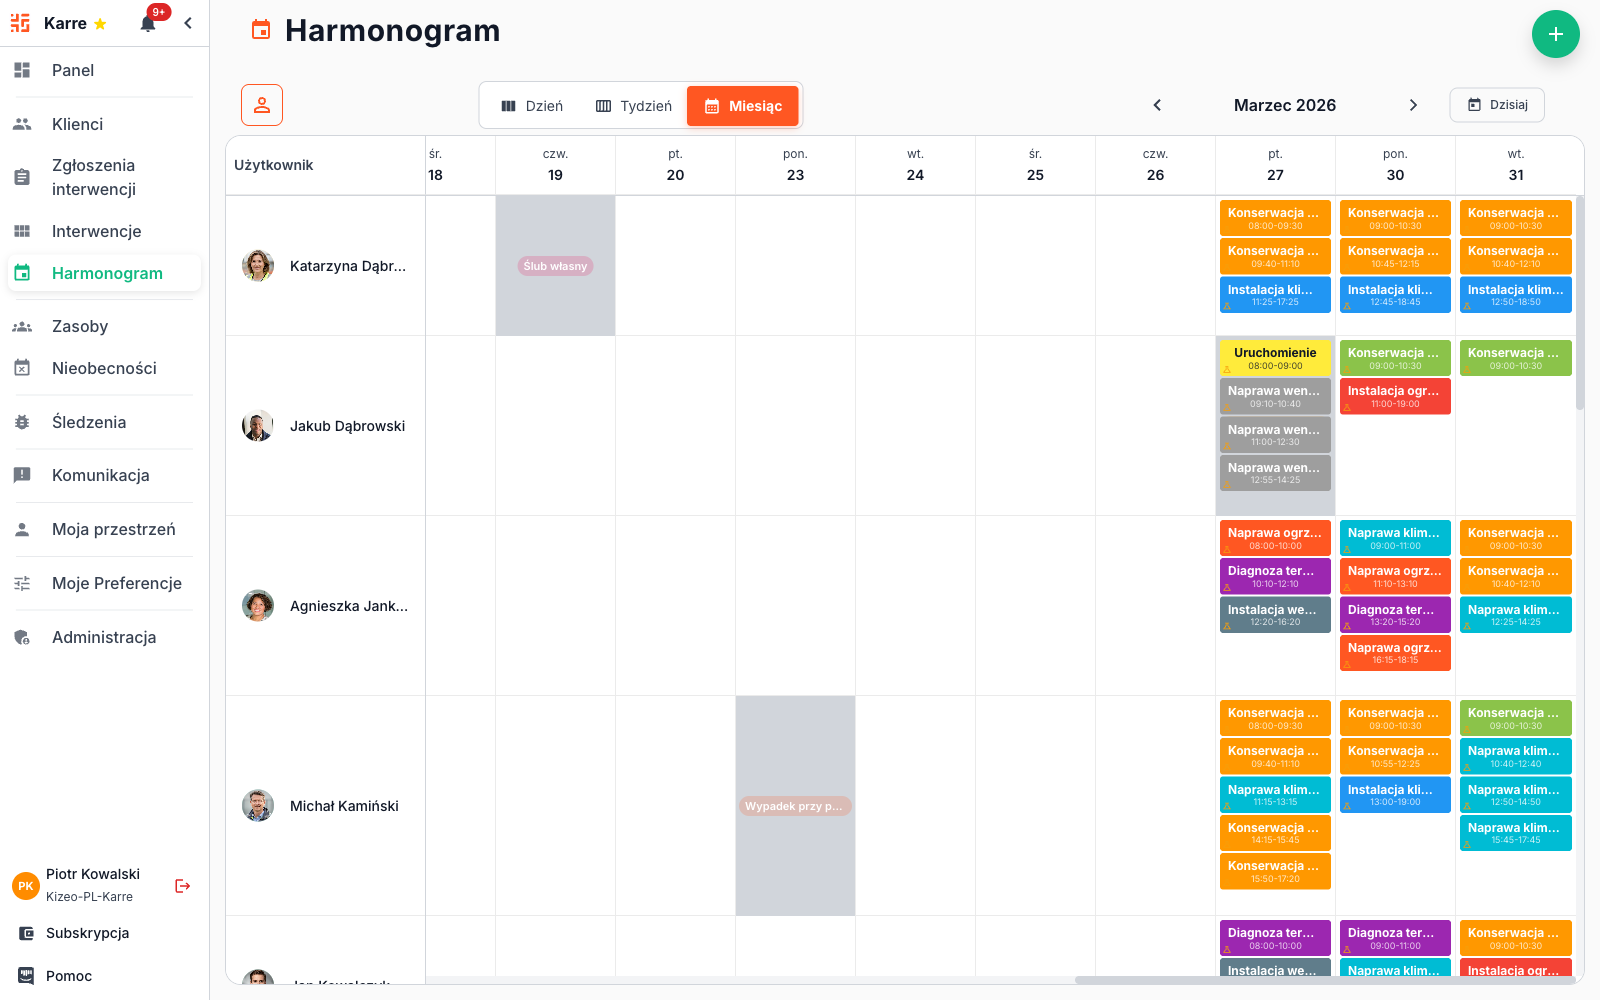Screen dimensions: 1600x1000
Task: Open the Administracja sidebar item
Action: click(104, 637)
